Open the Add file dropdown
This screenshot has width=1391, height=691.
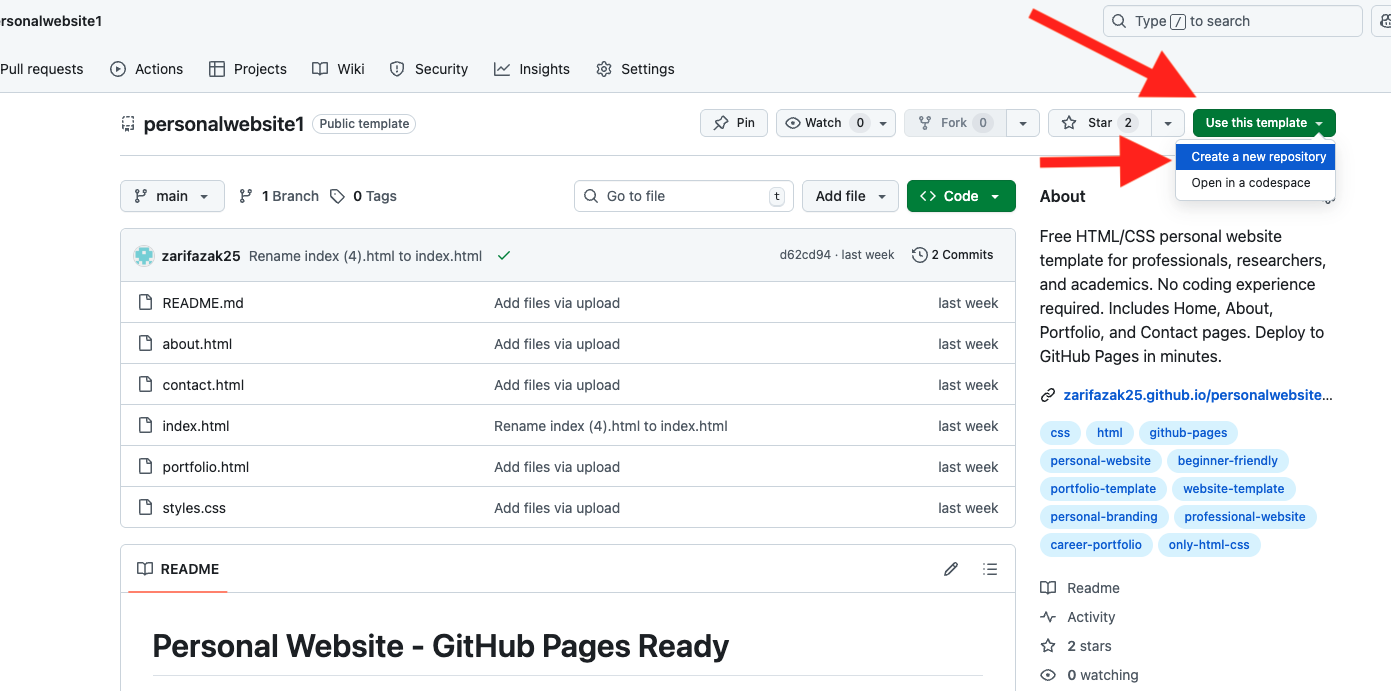point(850,195)
